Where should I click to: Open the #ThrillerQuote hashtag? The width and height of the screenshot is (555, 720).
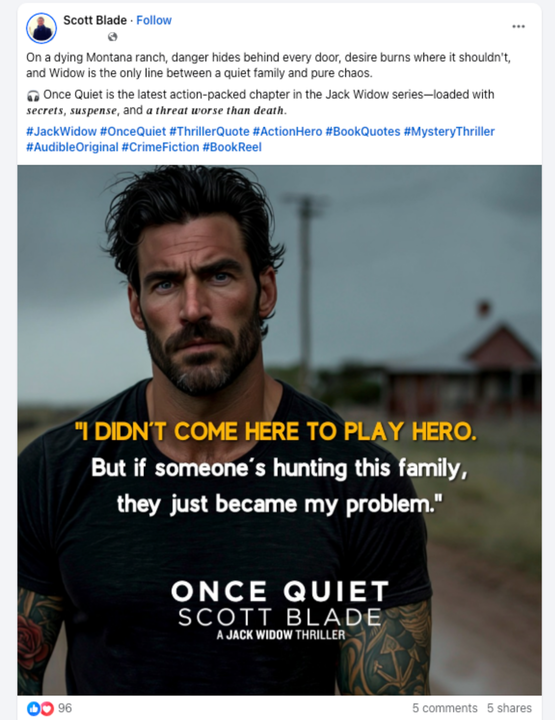[x=209, y=132]
